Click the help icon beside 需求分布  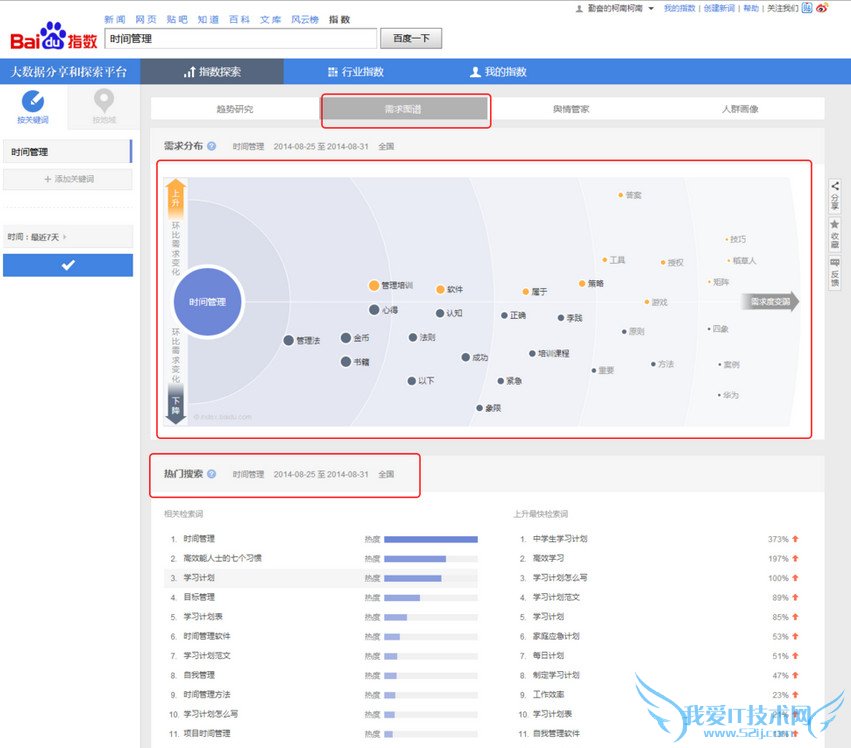(212, 146)
